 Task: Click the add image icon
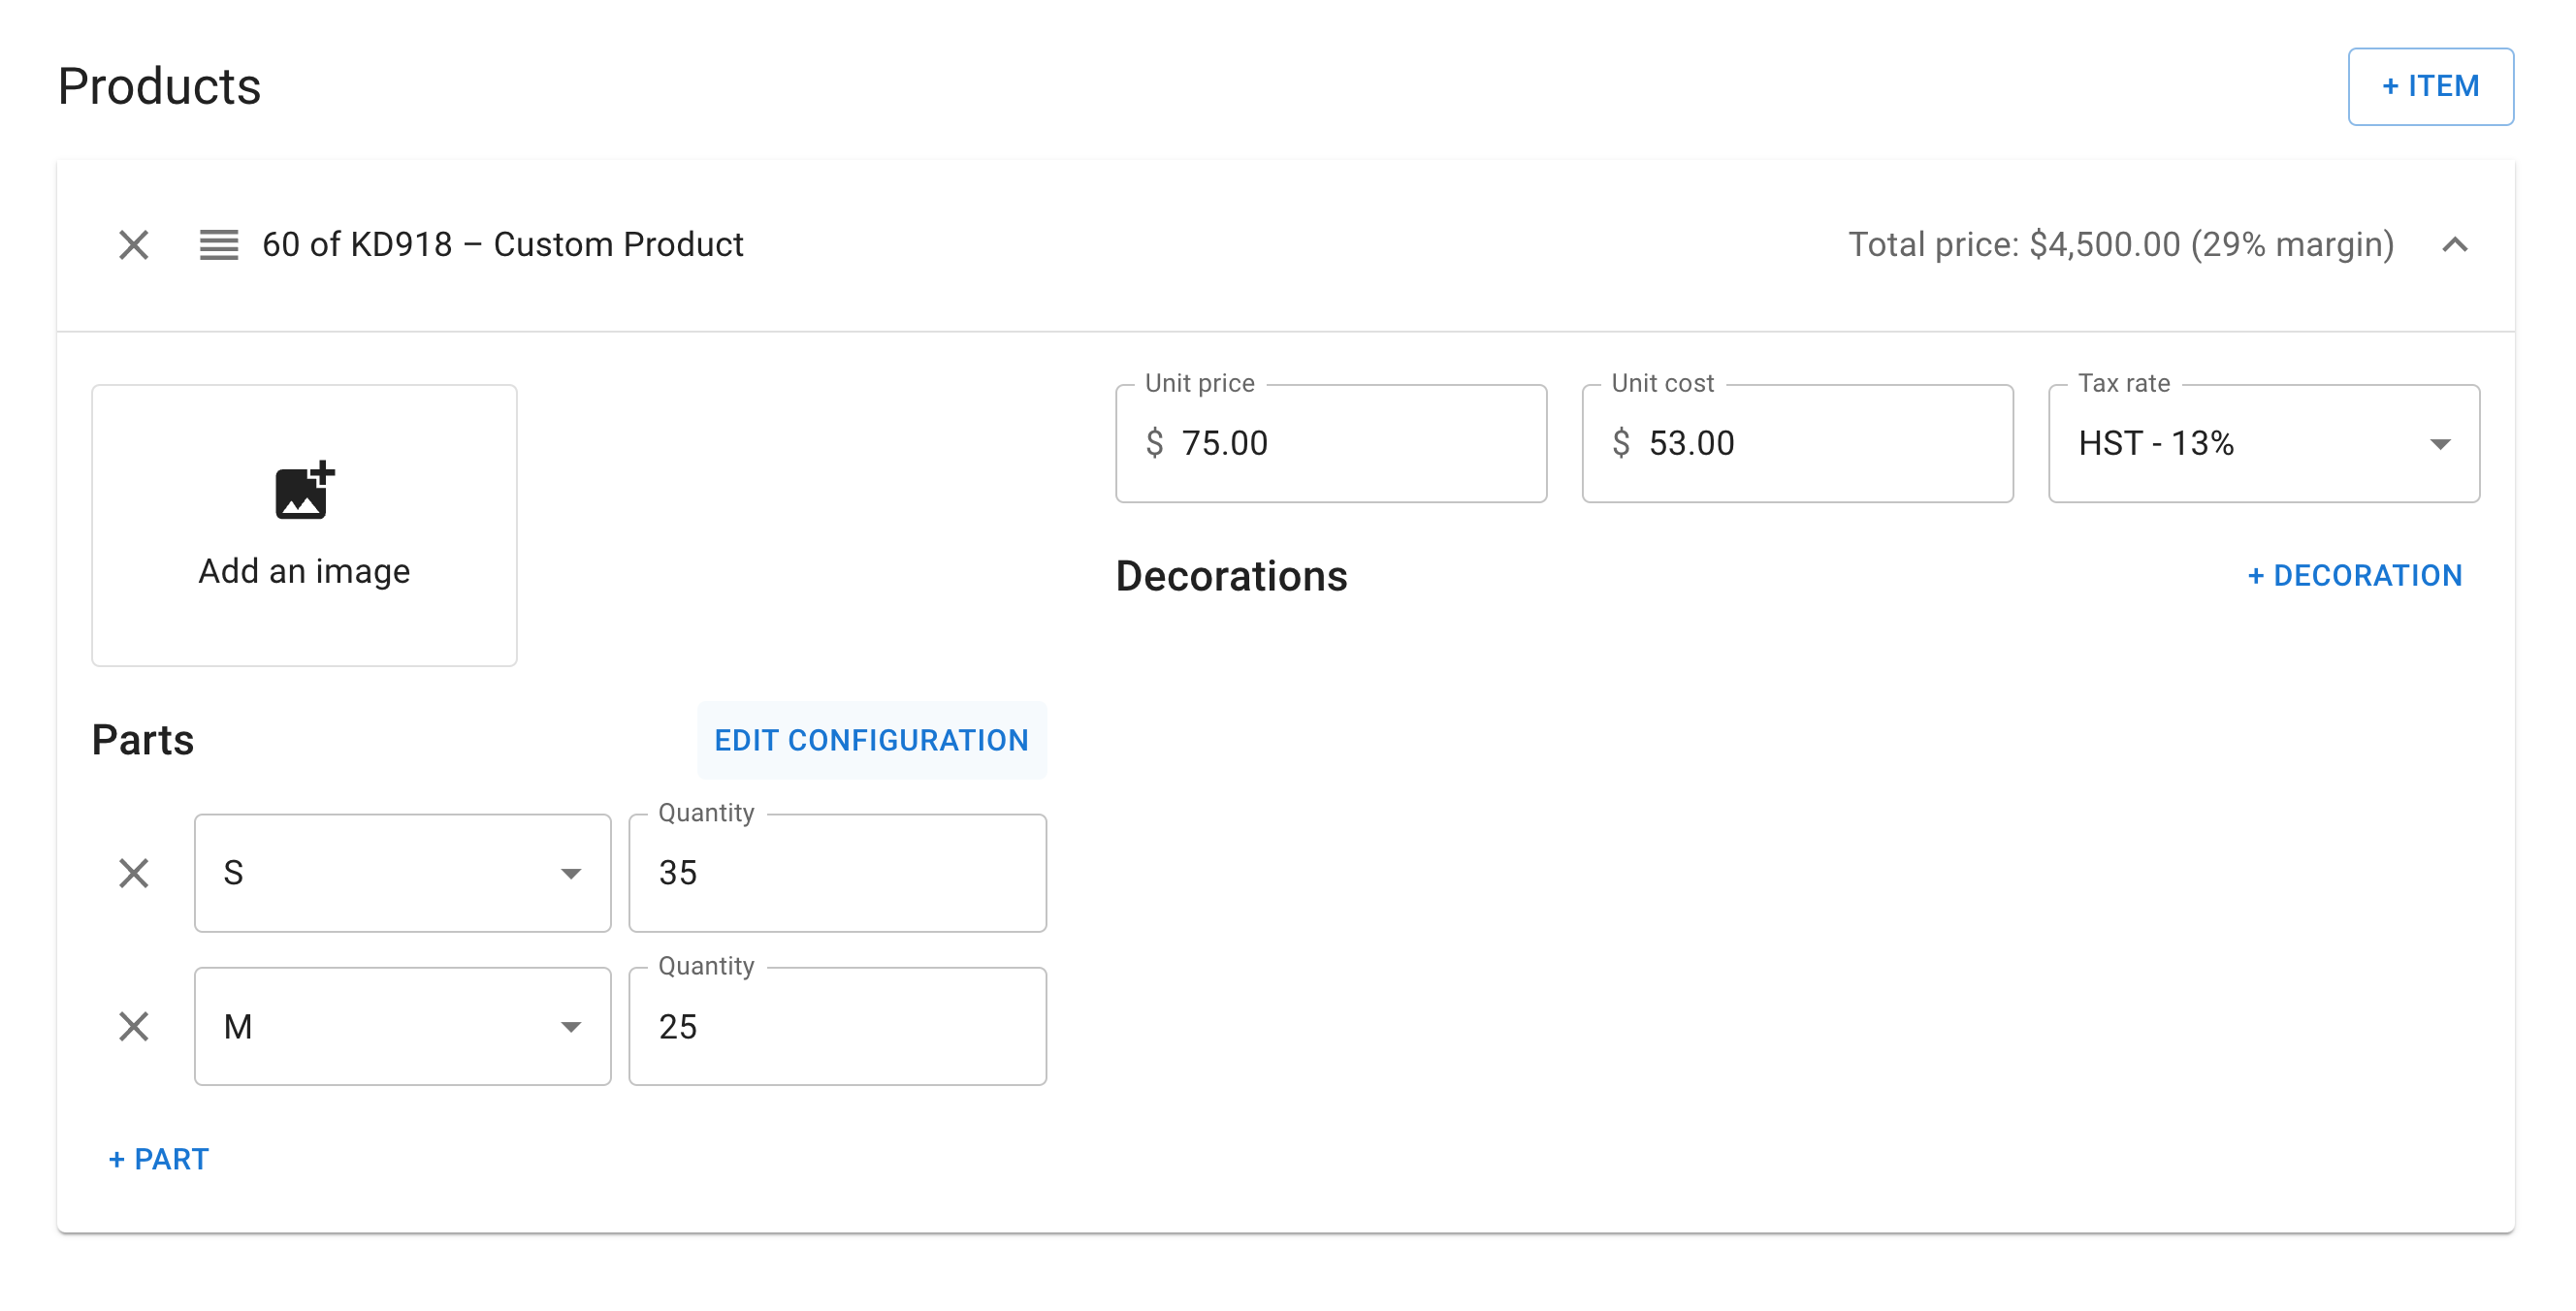click(304, 490)
